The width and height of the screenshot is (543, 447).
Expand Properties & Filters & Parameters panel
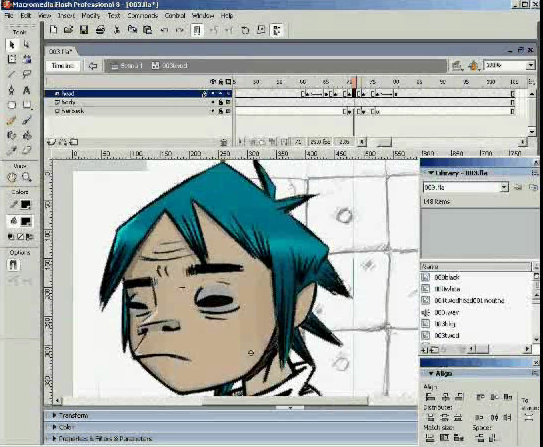click(x=54, y=438)
